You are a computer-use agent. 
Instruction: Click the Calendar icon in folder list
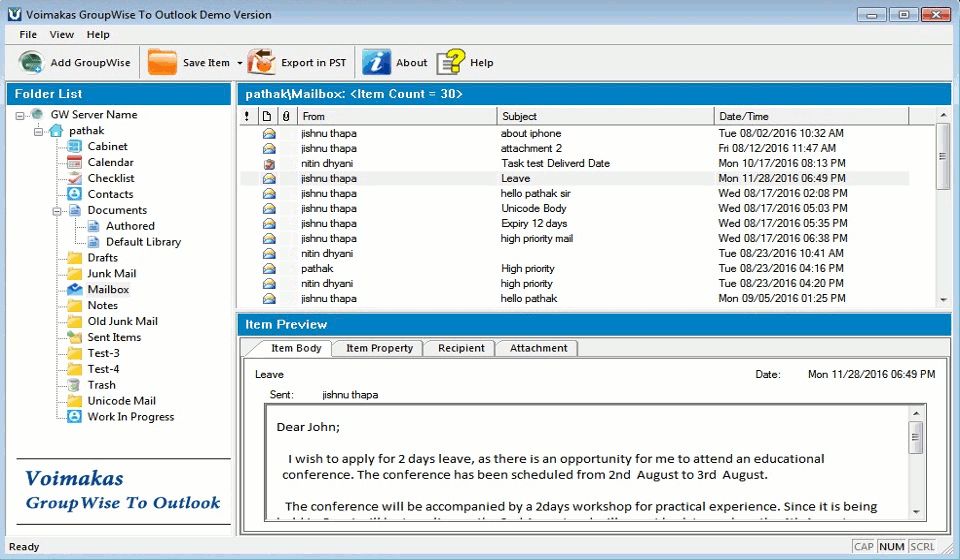(75, 162)
